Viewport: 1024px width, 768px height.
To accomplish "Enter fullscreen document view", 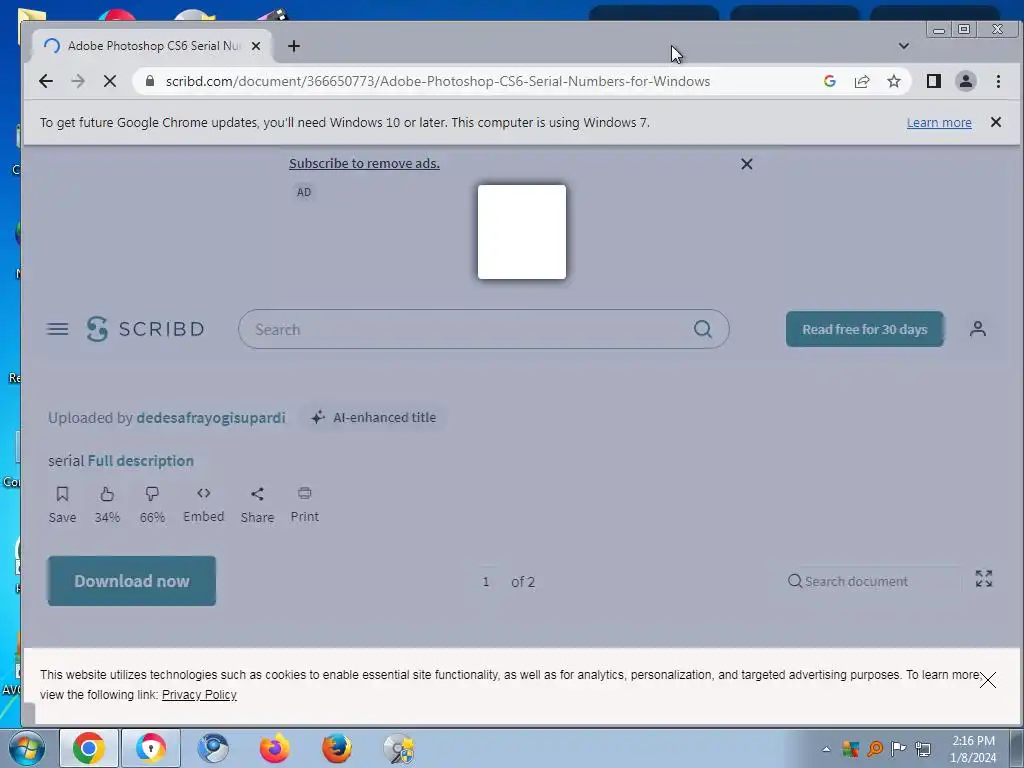I will click(984, 579).
